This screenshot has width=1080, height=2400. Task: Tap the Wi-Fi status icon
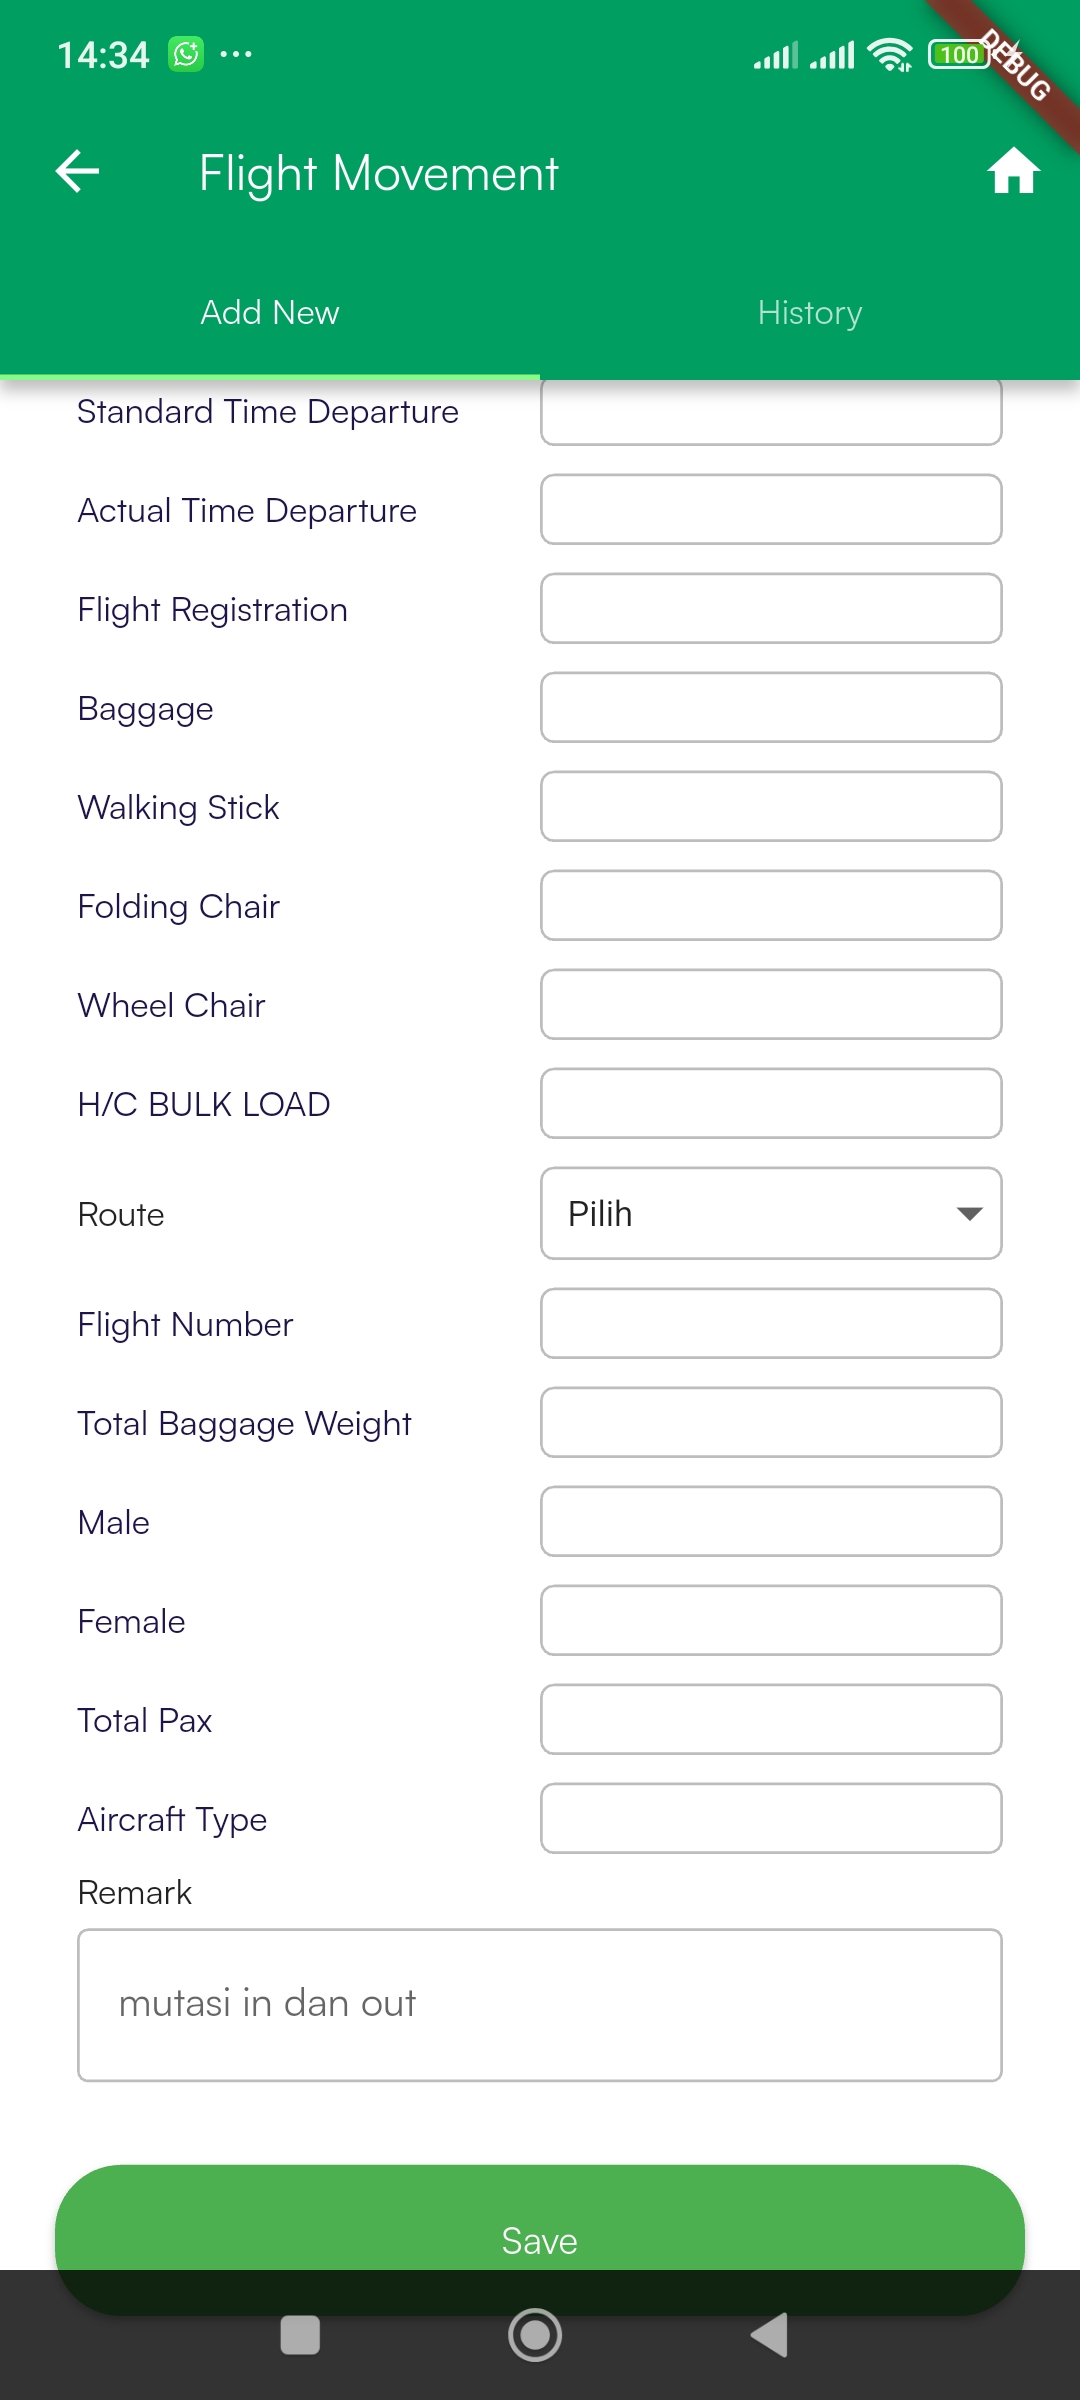pos(889,55)
